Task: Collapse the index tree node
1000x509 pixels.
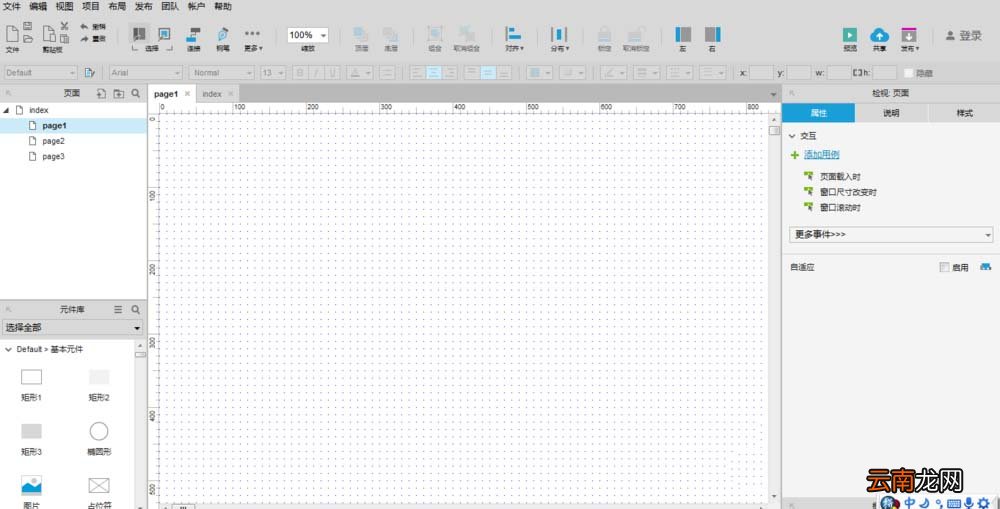Action: click(6, 110)
